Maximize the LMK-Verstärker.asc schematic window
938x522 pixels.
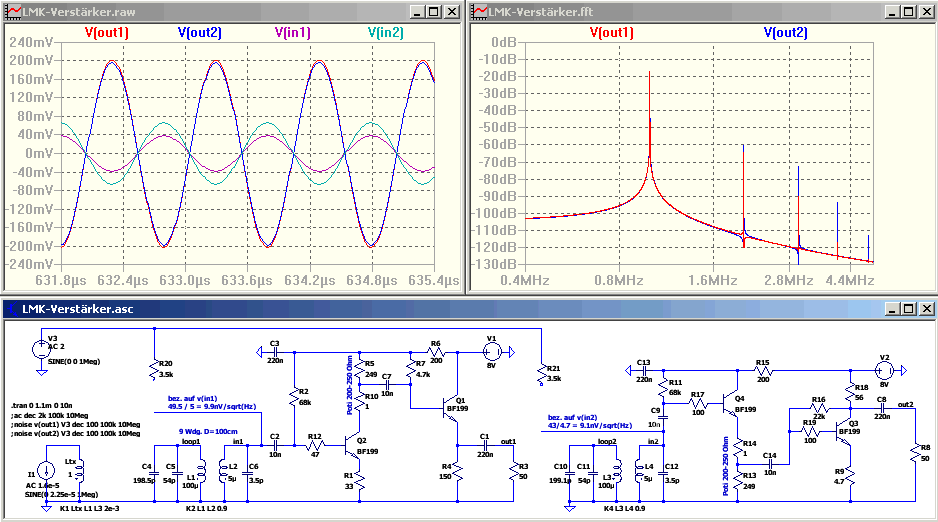[x=909, y=309]
